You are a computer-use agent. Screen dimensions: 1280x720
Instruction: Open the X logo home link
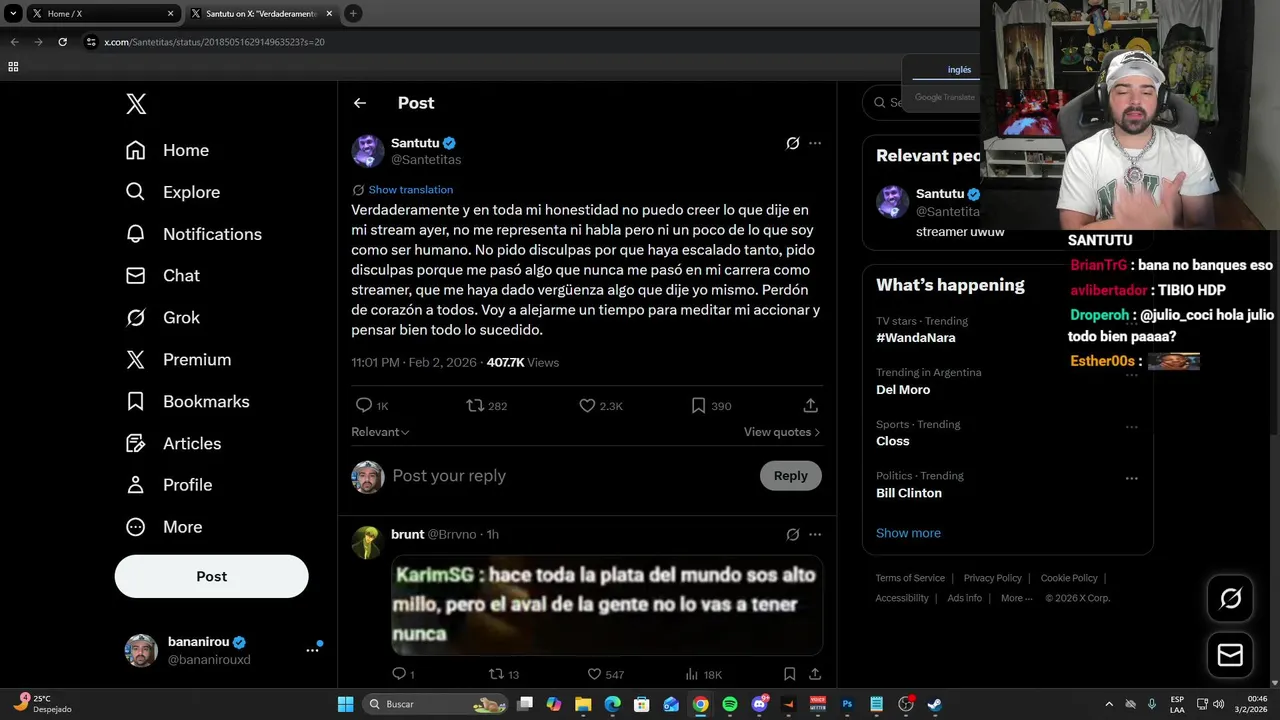click(x=136, y=103)
